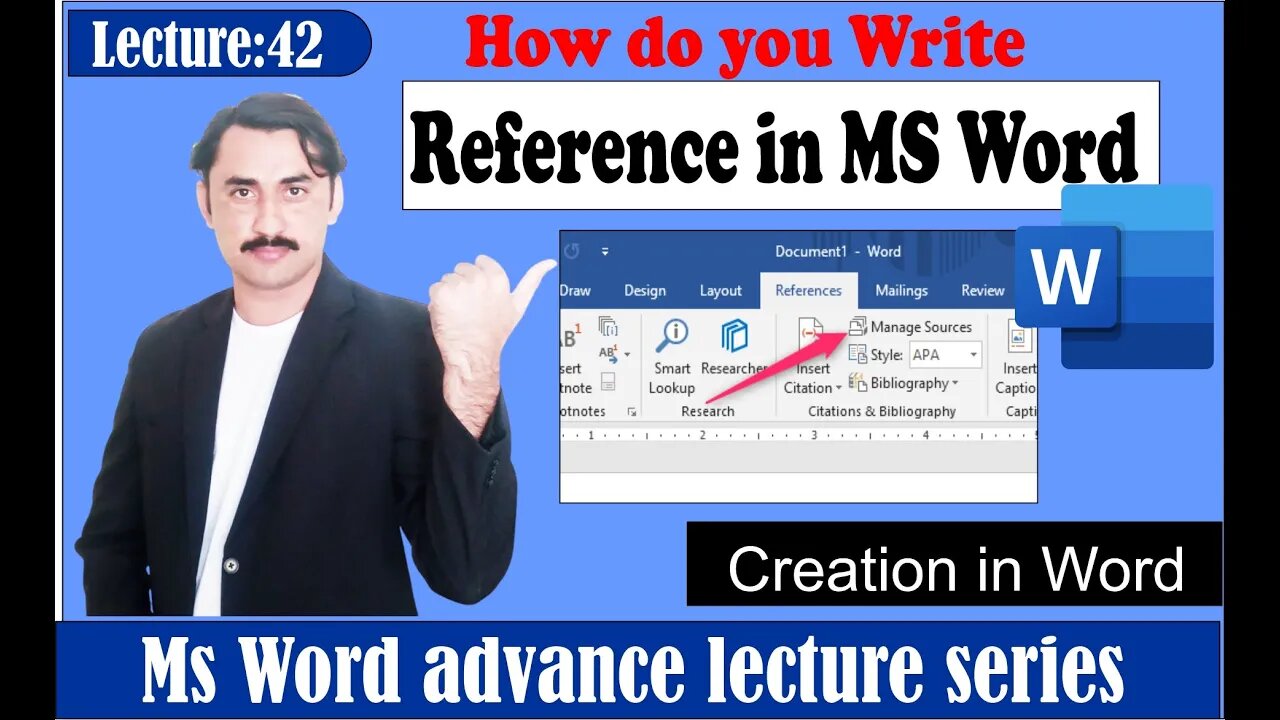Click the 'How do you Write' text

[x=745, y=43]
